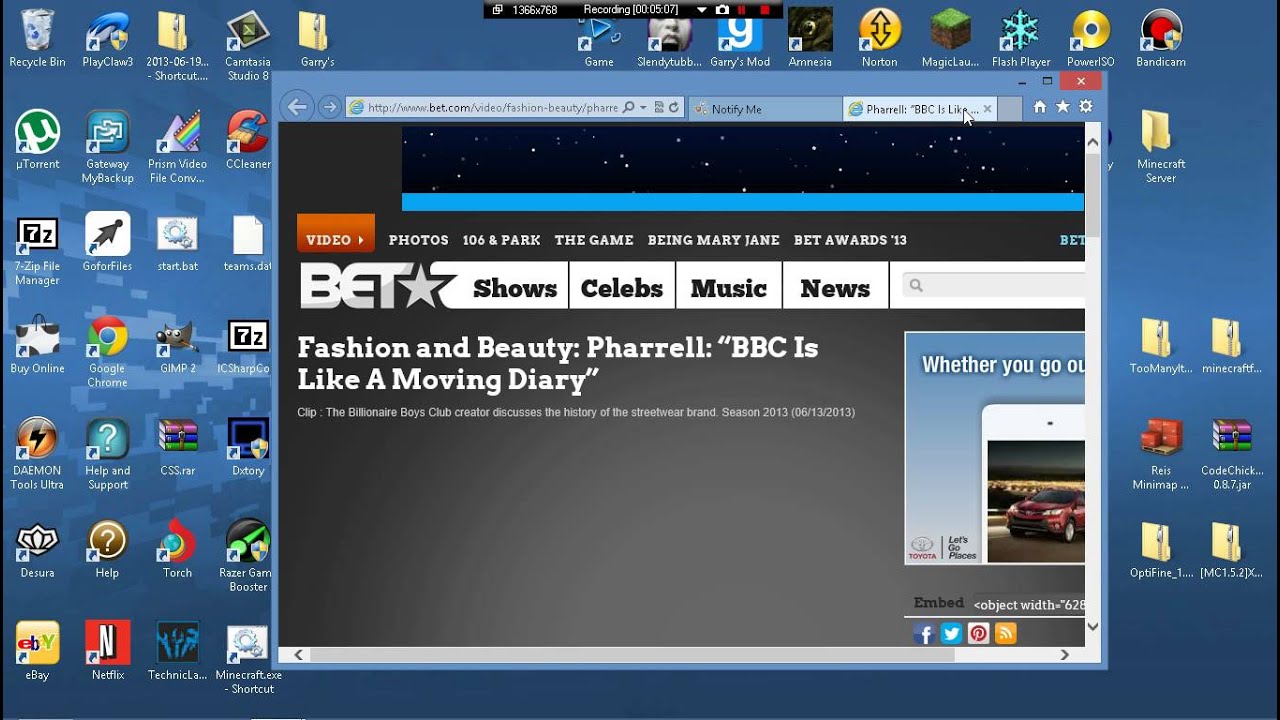Switch to the Notify Me tab
The image size is (1280, 720).
[765, 109]
